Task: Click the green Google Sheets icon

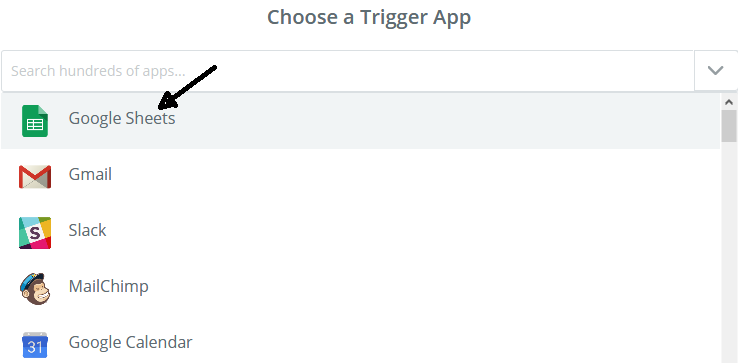Action: point(35,121)
